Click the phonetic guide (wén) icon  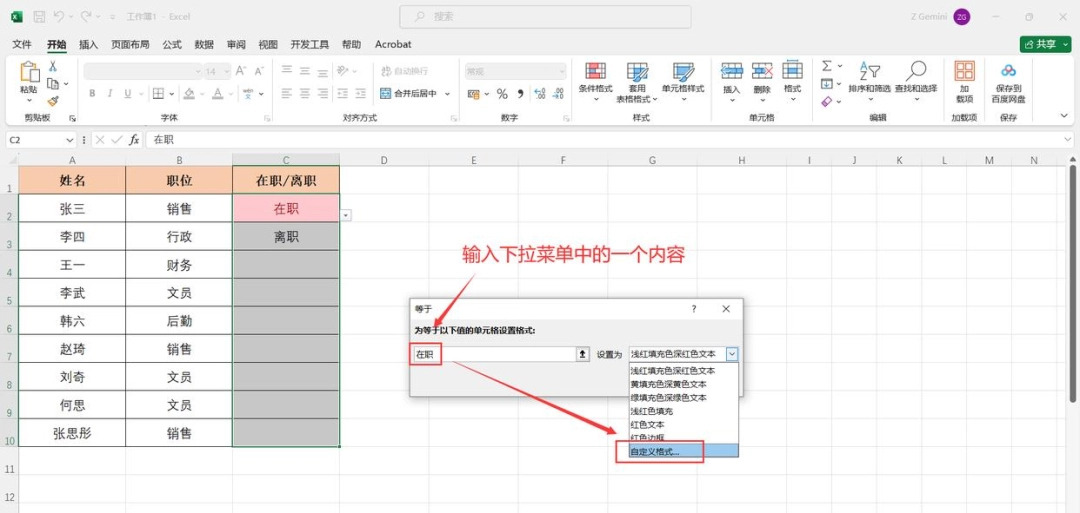[x=248, y=94]
